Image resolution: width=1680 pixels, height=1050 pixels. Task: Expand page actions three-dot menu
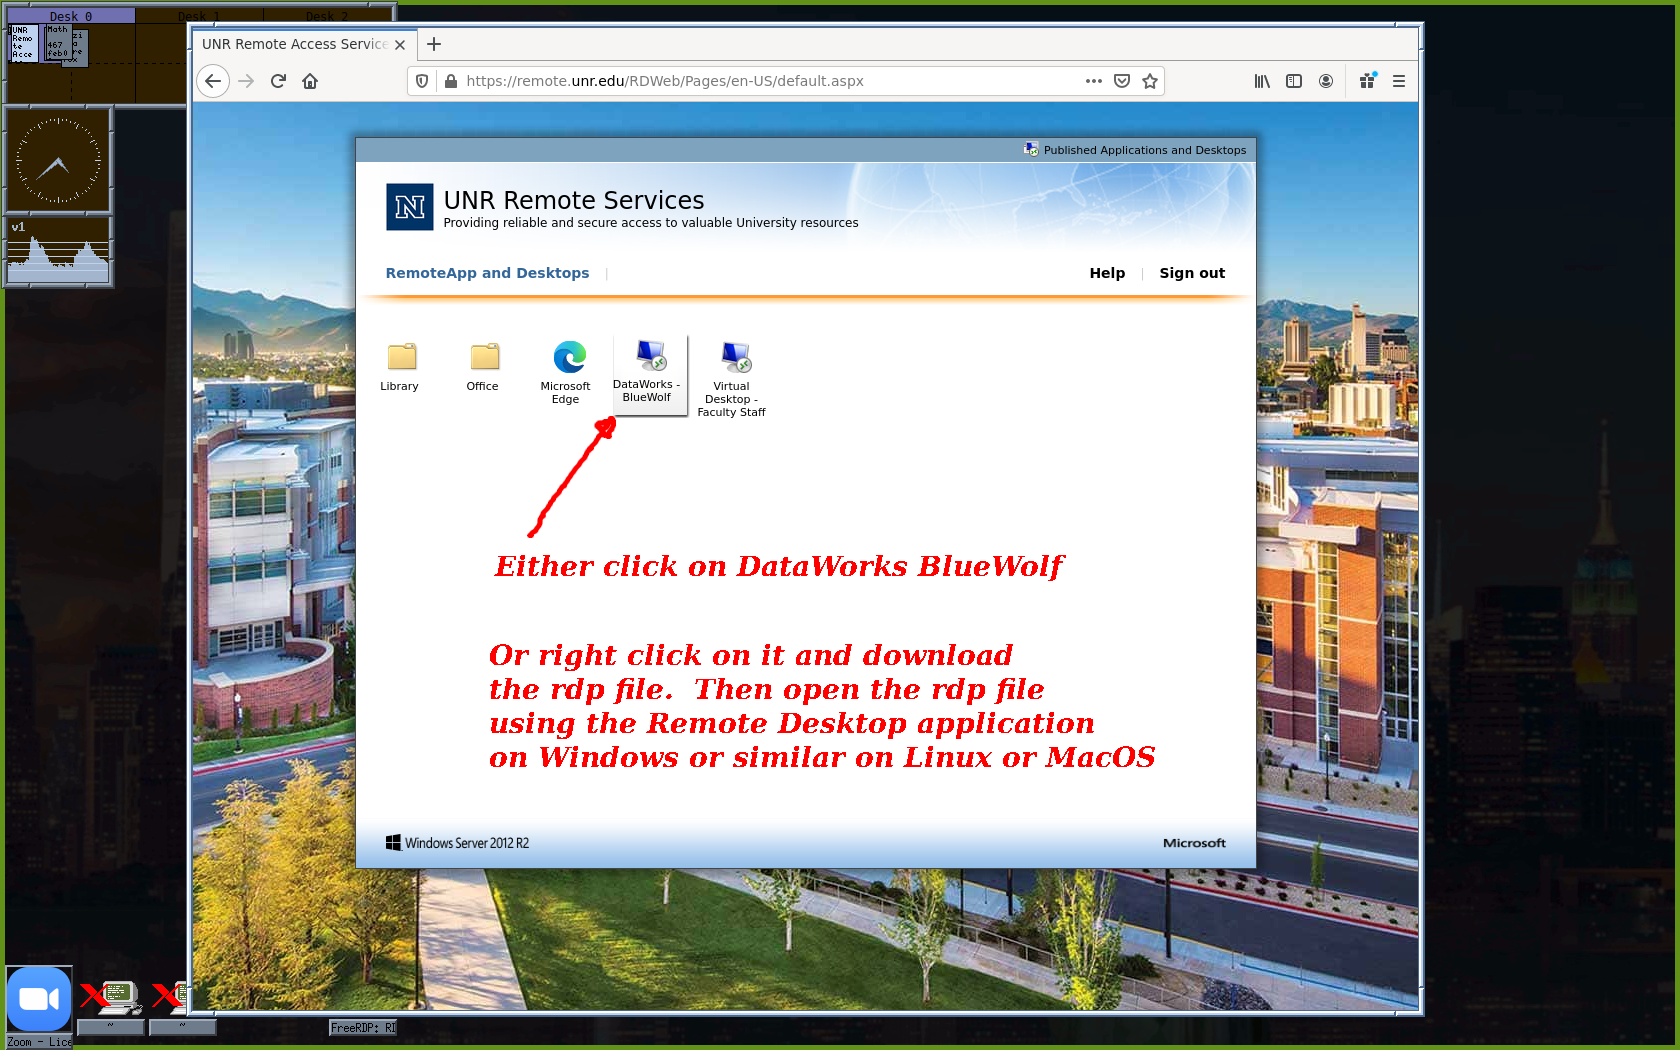click(1094, 81)
